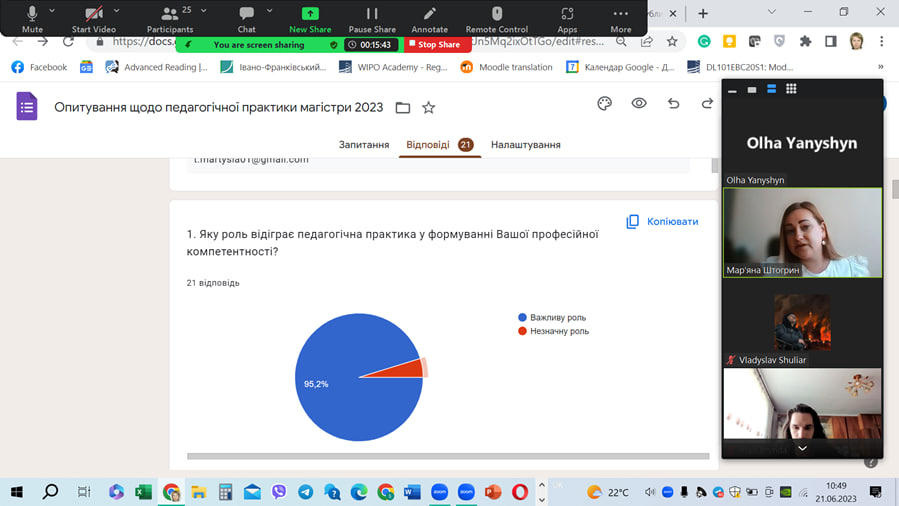This screenshot has height=506, width=899.
Task: Open Chrome three-dot menu
Action: [882, 41]
